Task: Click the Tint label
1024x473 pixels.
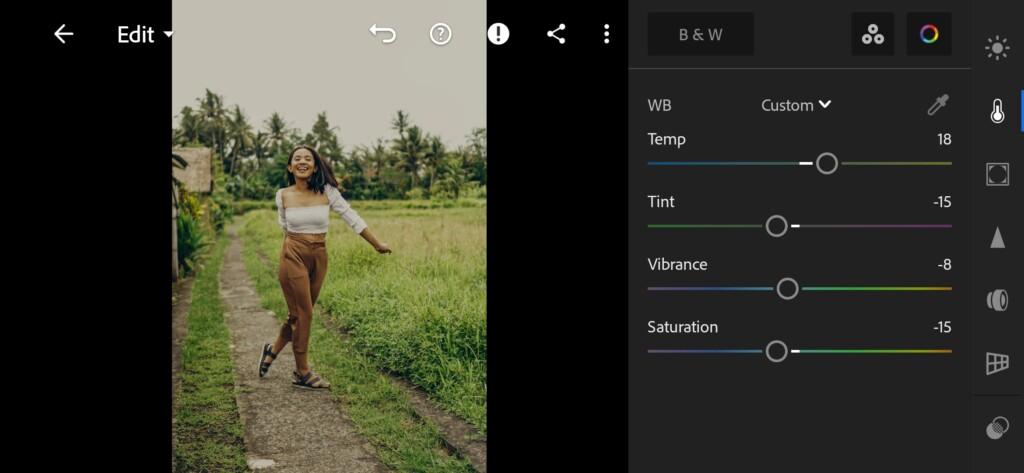Action: click(x=661, y=202)
